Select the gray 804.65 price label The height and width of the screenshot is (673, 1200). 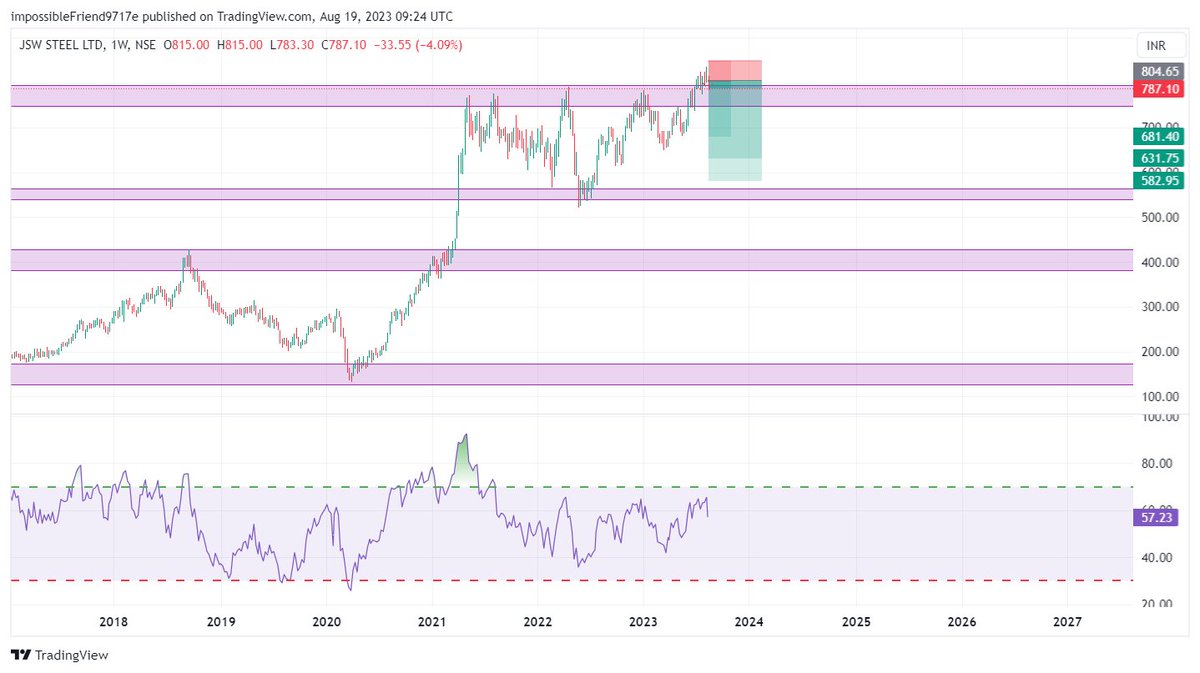(1160, 72)
